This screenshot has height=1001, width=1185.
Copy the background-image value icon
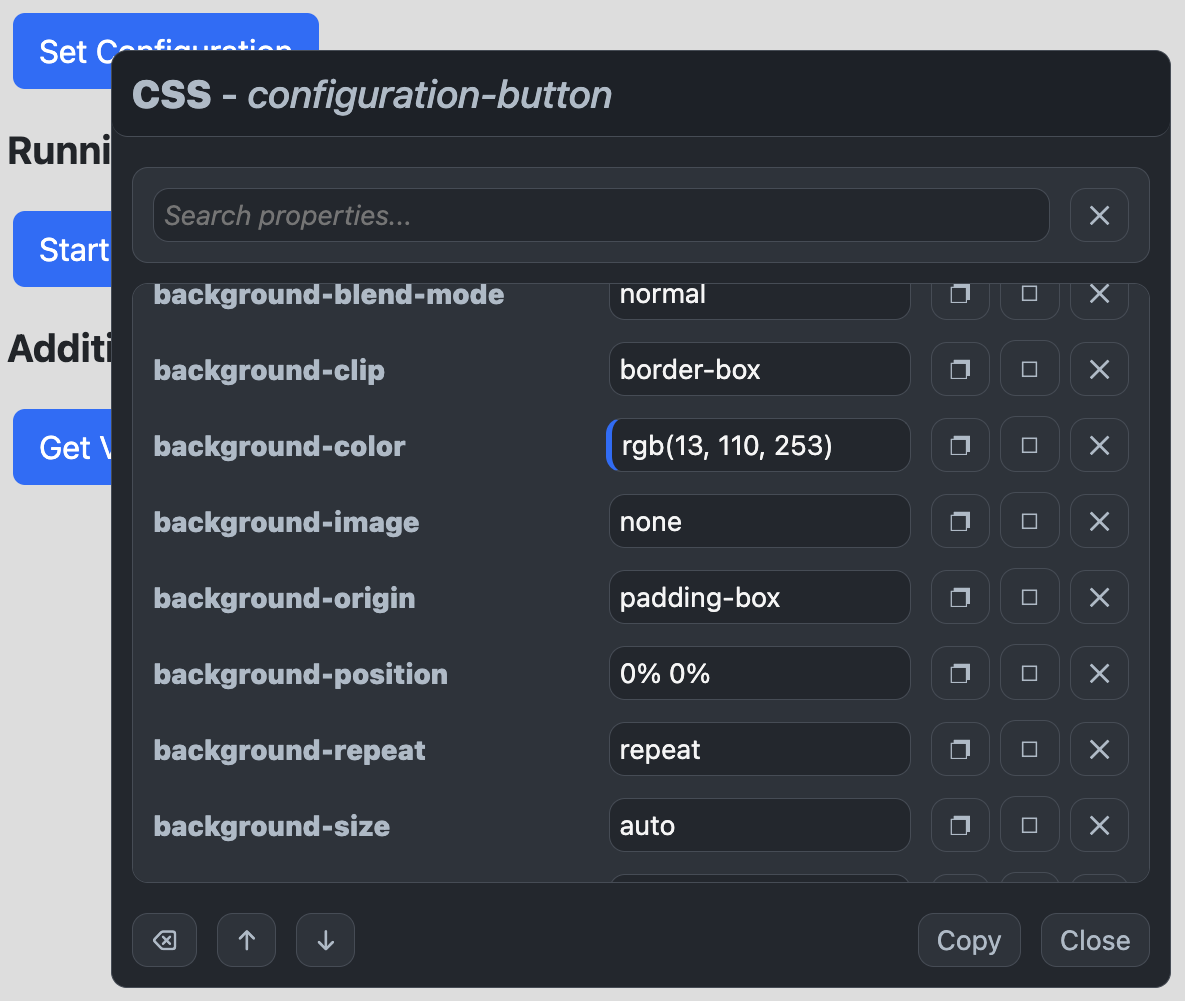click(x=960, y=521)
